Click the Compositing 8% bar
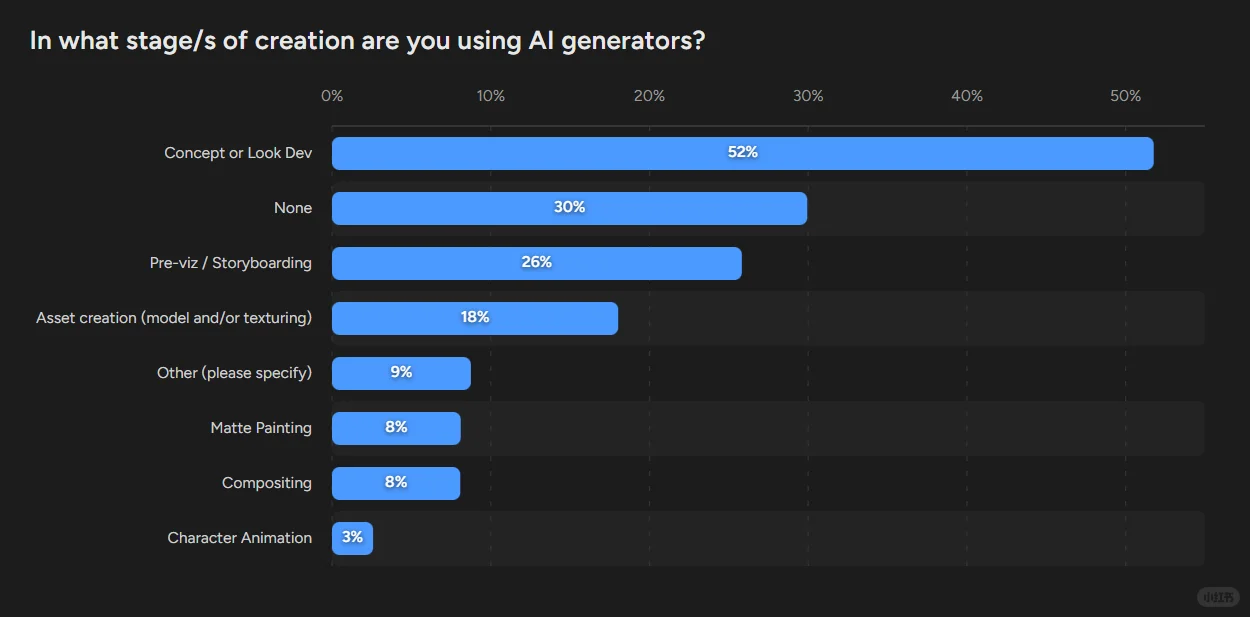 tap(396, 483)
